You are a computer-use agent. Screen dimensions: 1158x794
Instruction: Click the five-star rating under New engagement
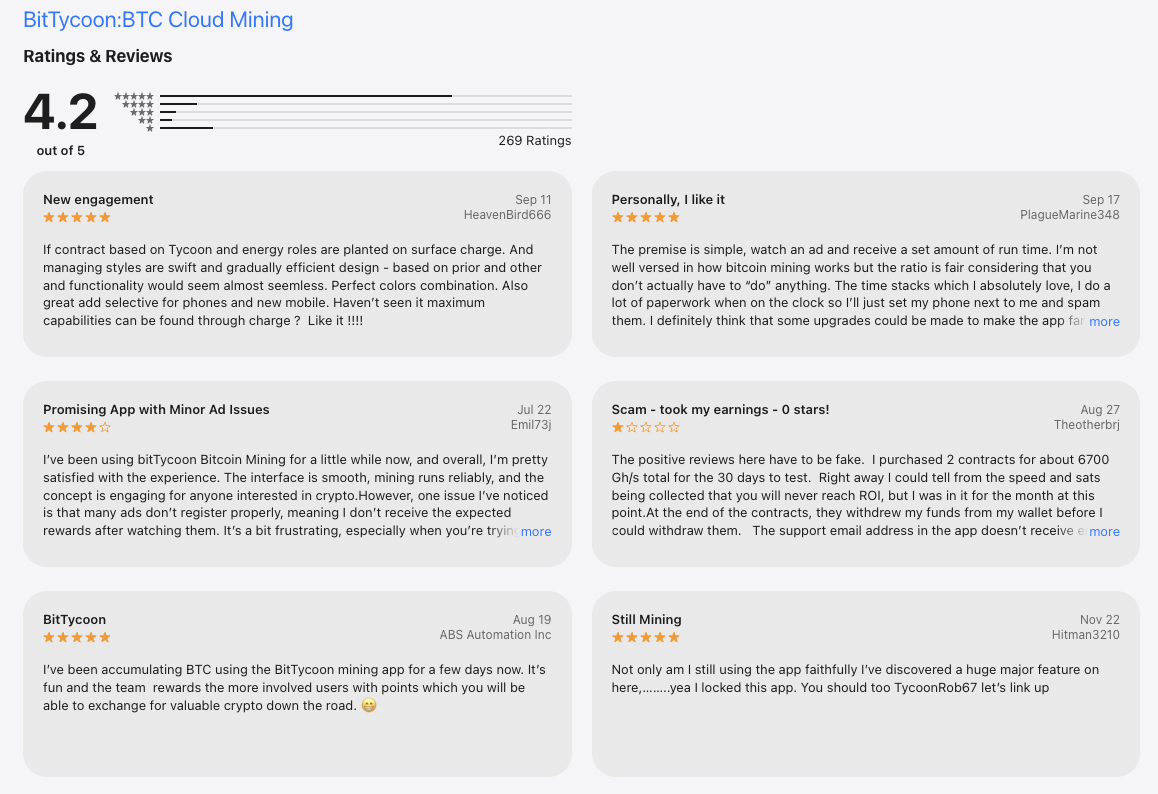(x=76, y=217)
